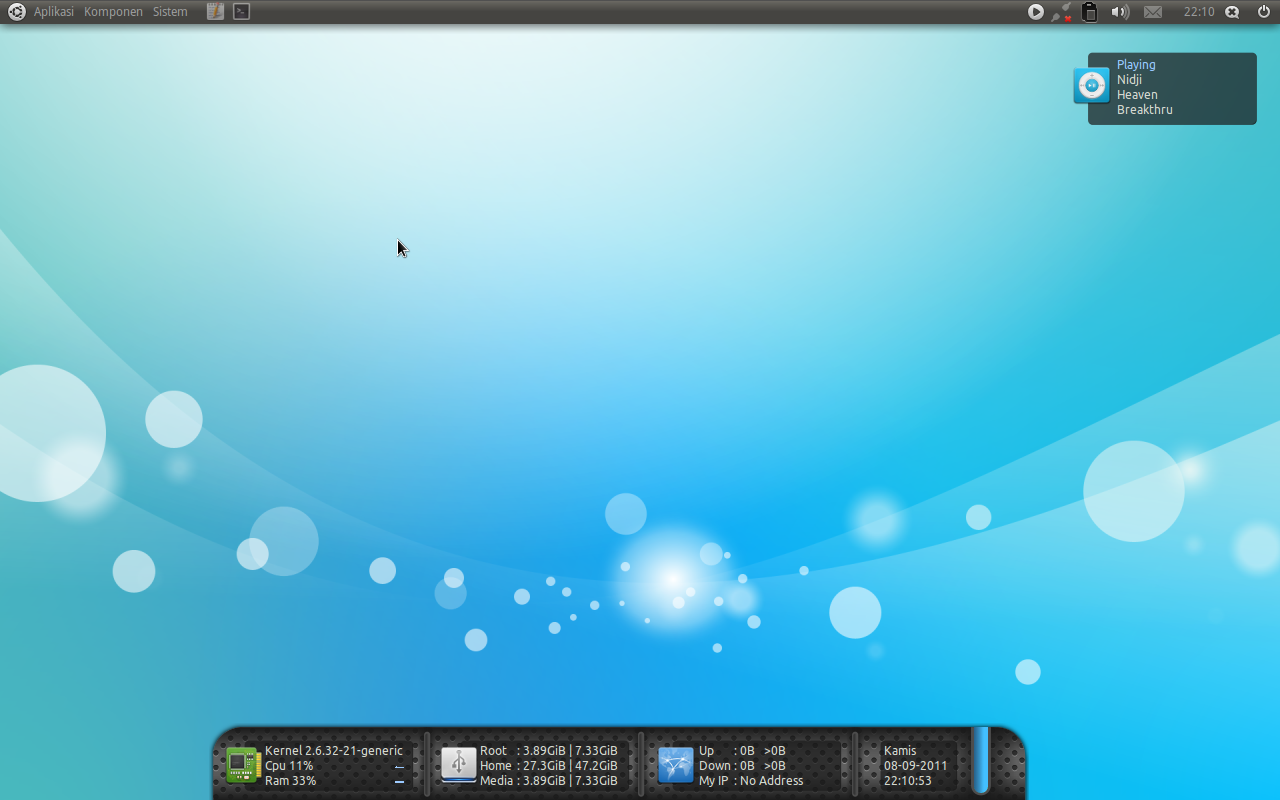Click the 'Kamis' day text

pyautogui.click(x=900, y=751)
